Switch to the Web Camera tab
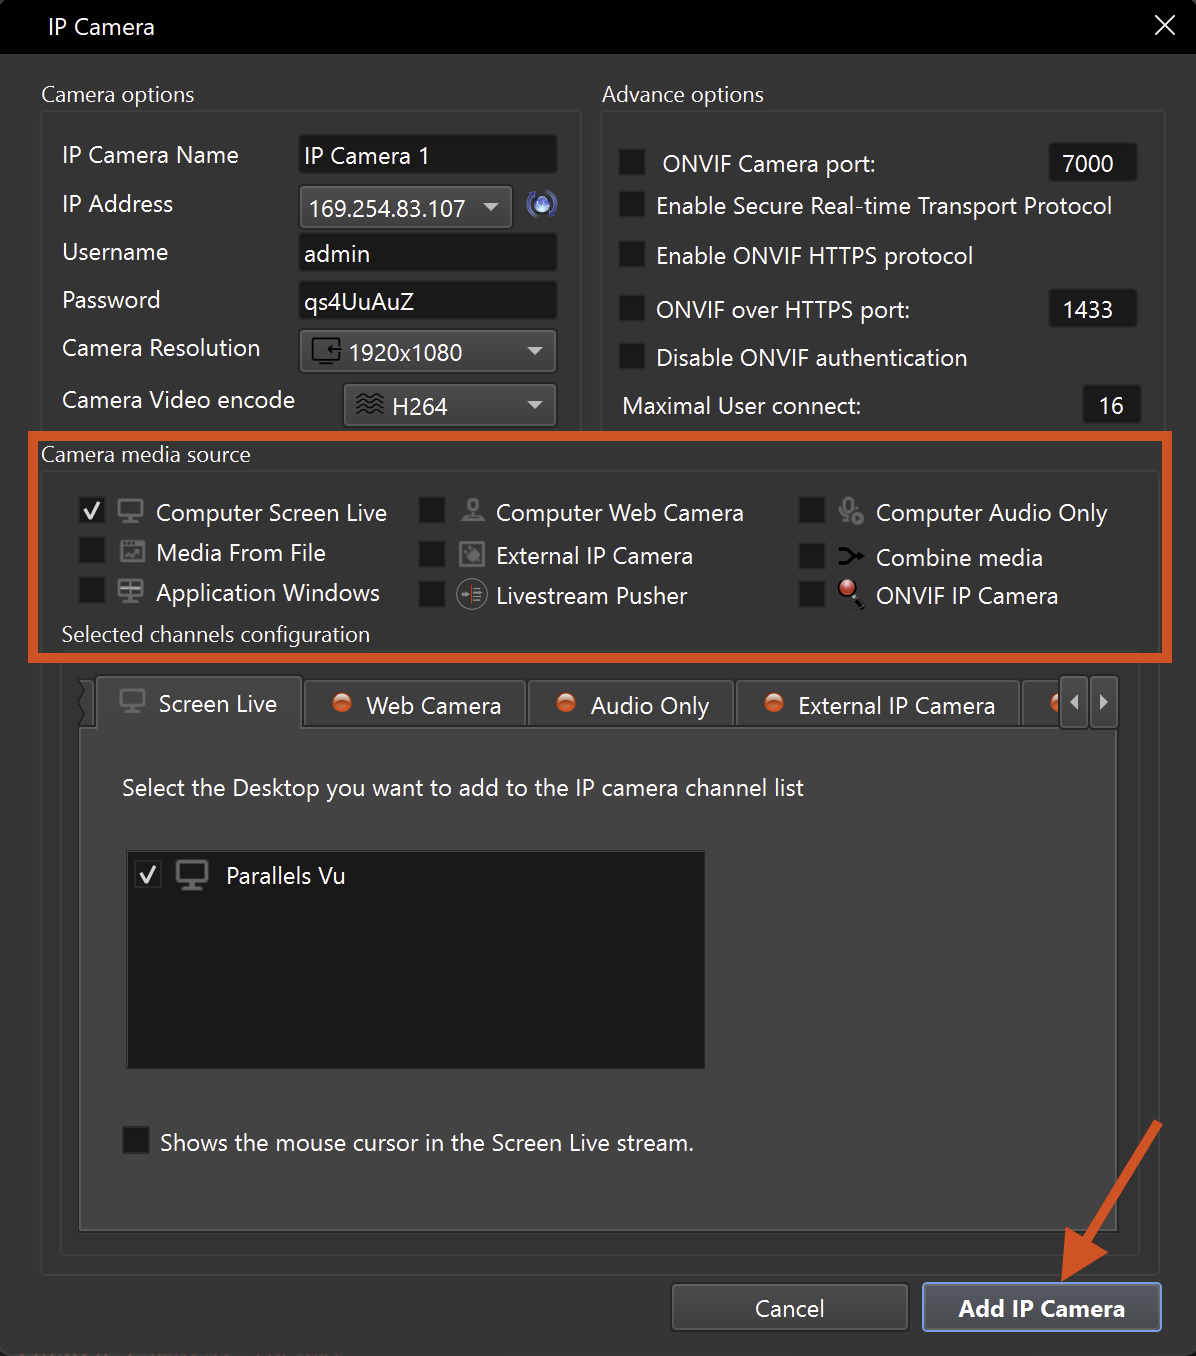Viewport: 1196px width, 1356px height. [x=416, y=705]
